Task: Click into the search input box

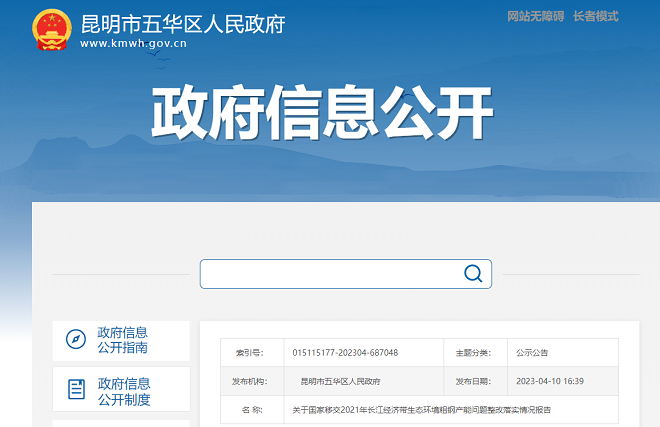Action: [330, 274]
